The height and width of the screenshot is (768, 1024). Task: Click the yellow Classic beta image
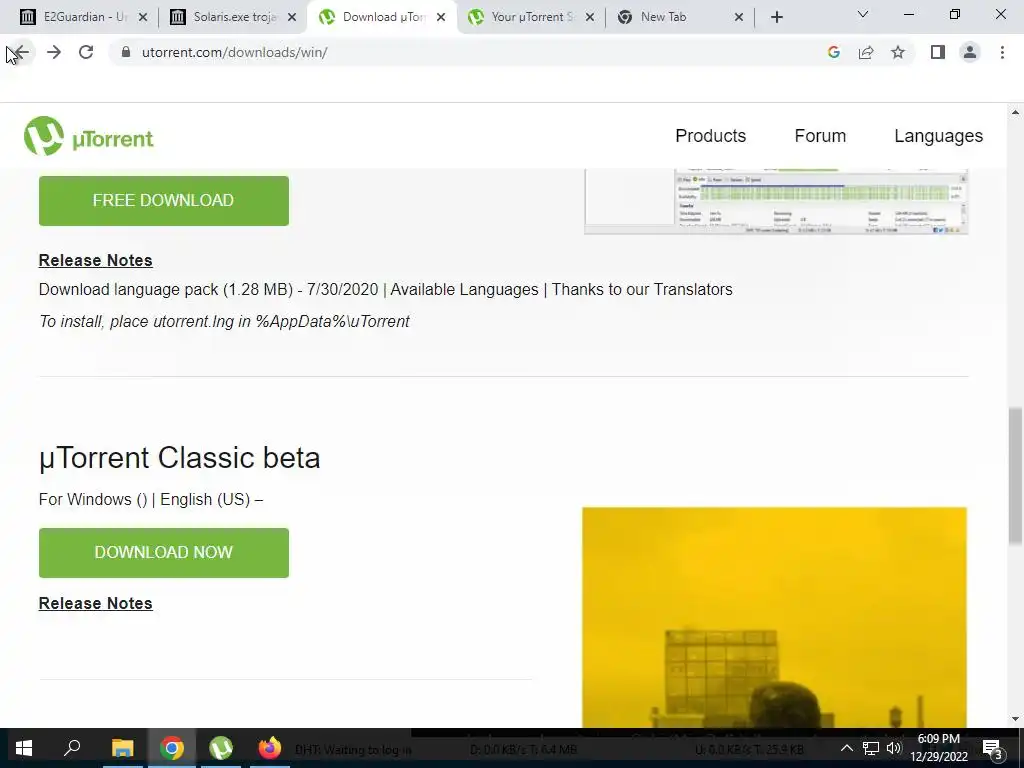(x=775, y=616)
